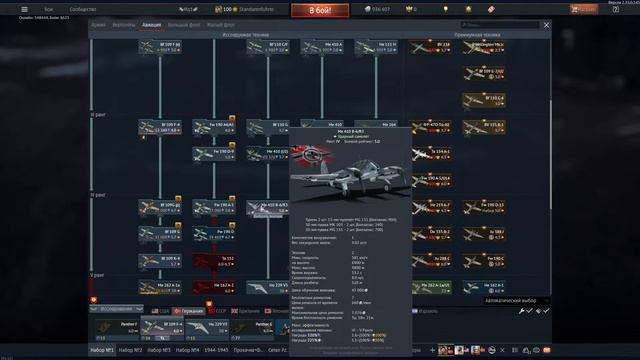
Task: Select the Британия nation tab
Action: tap(245, 311)
